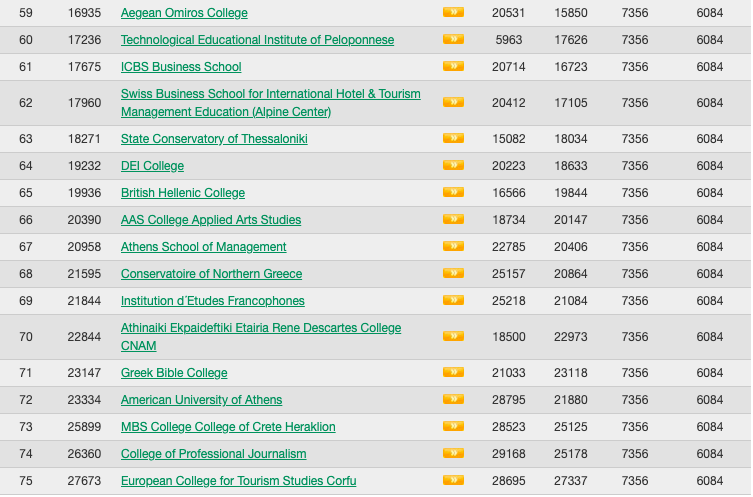The image size is (753, 497).
Task: Select value 29168 in Professional Journalism row
Action: 509,454
